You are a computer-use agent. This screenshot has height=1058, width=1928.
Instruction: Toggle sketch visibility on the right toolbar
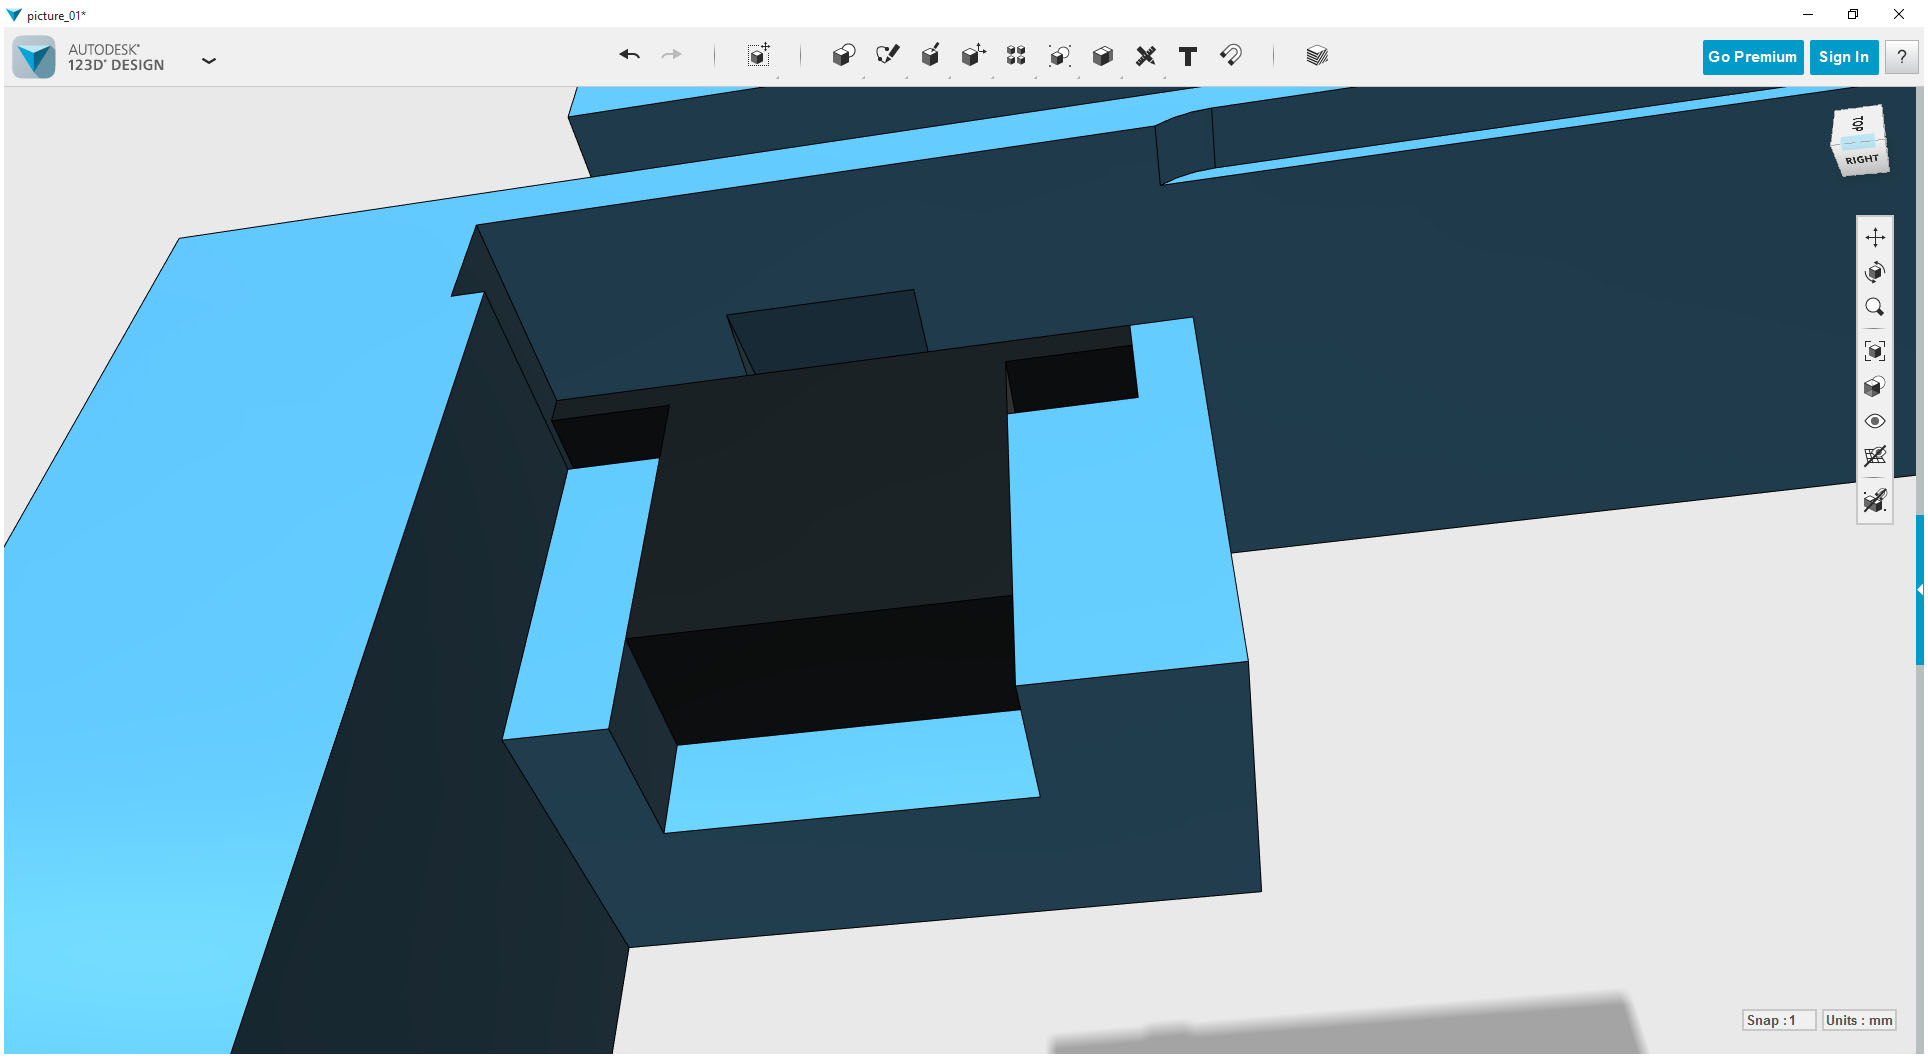tap(1876, 457)
